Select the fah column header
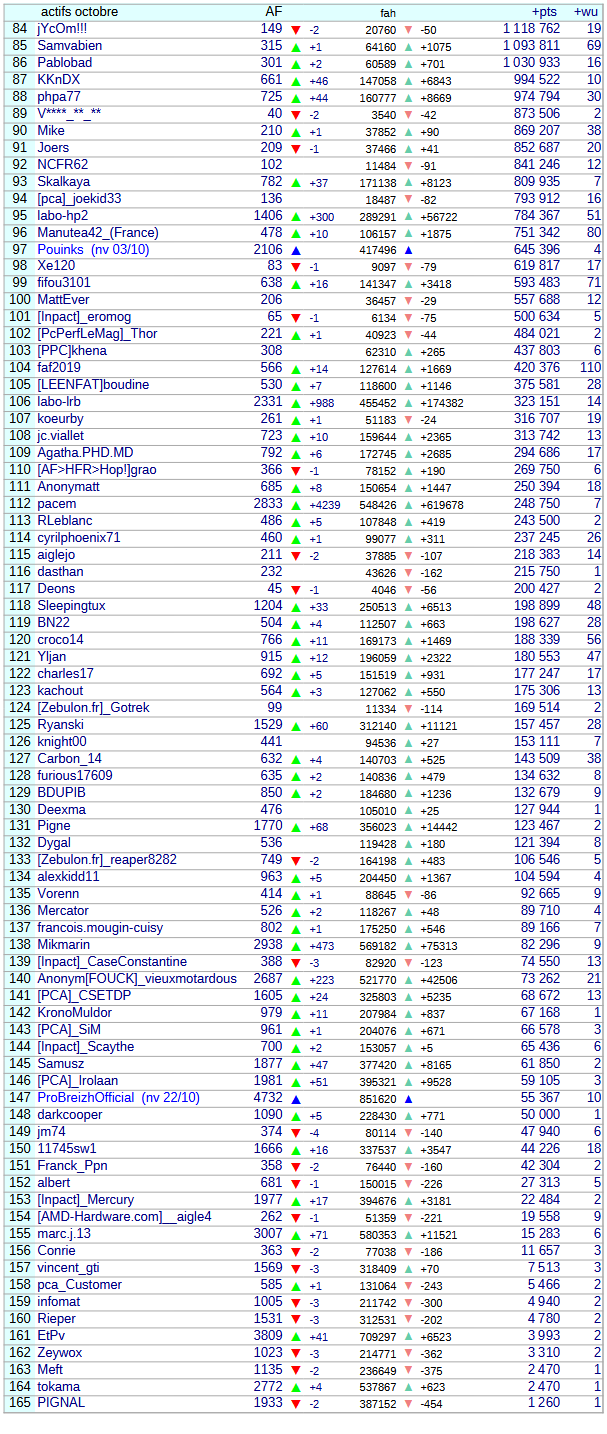 pyautogui.click(x=388, y=13)
